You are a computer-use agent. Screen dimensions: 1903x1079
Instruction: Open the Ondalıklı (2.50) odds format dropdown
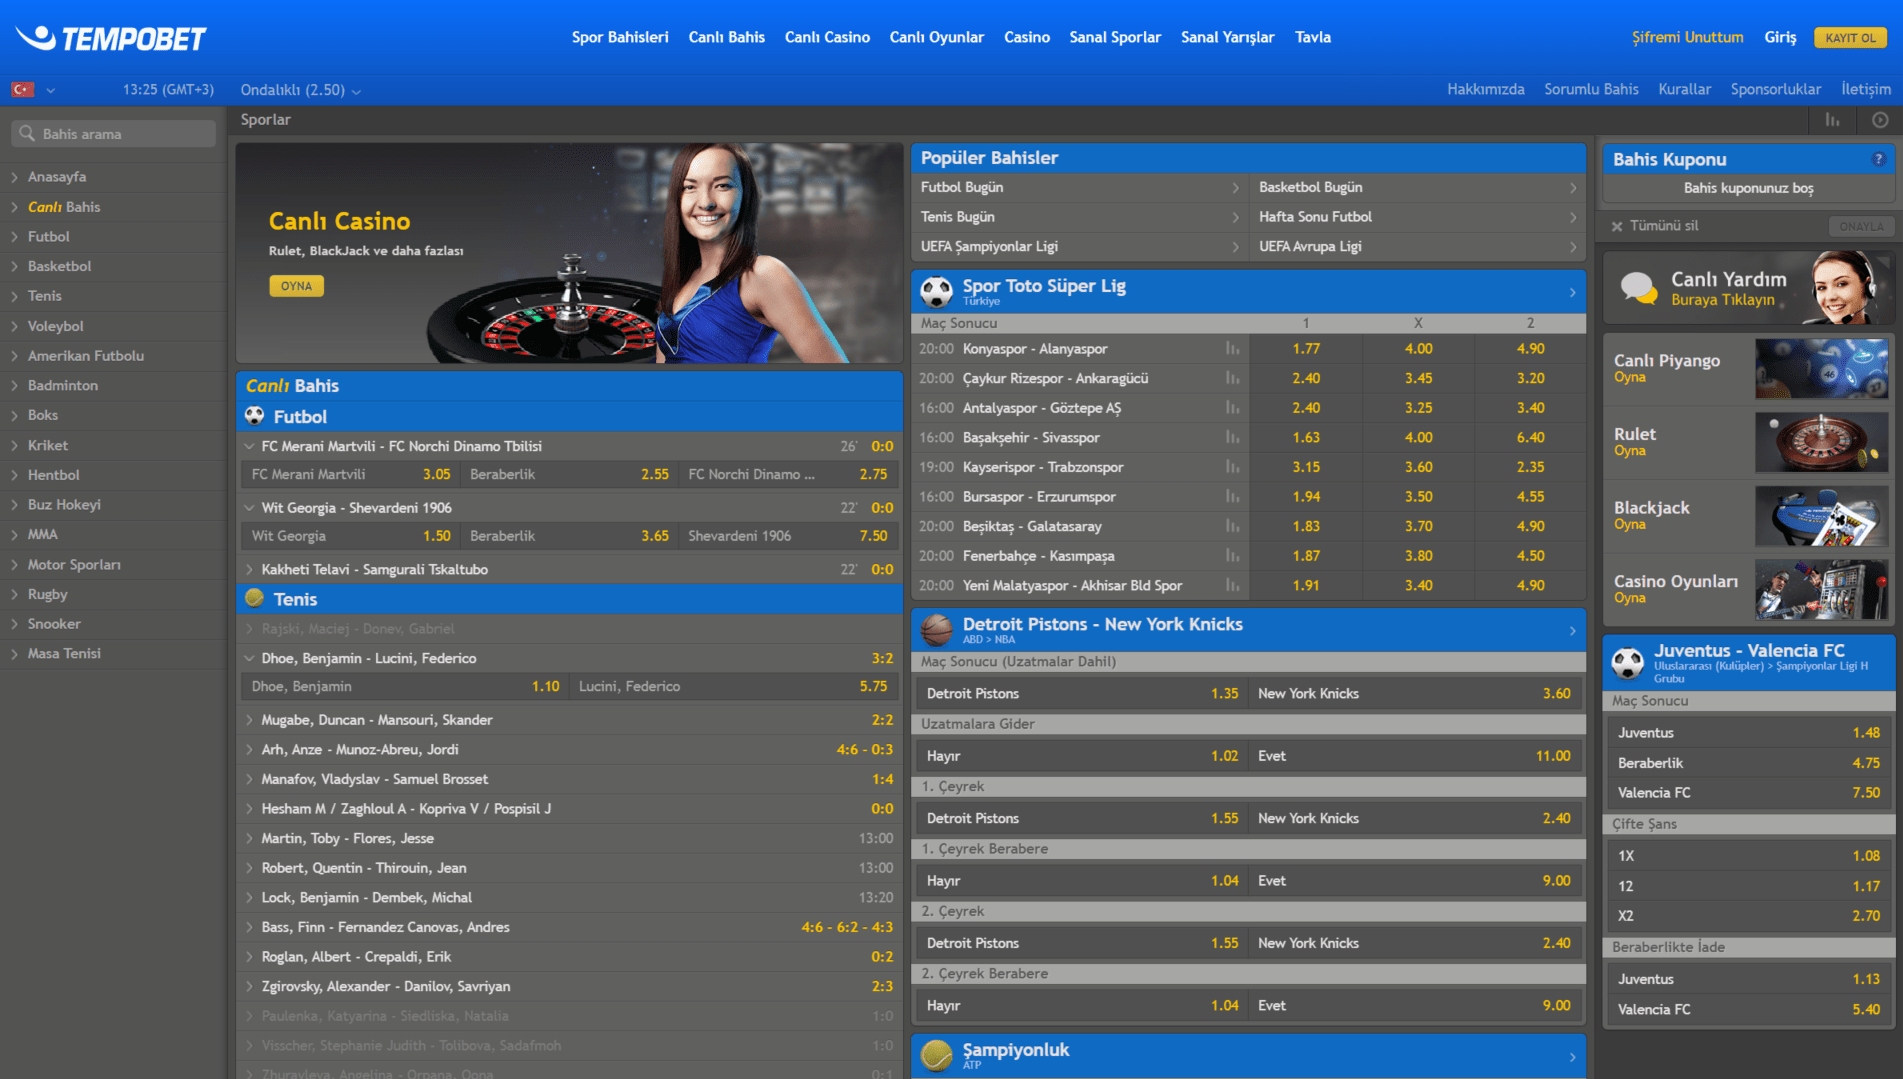300,90
